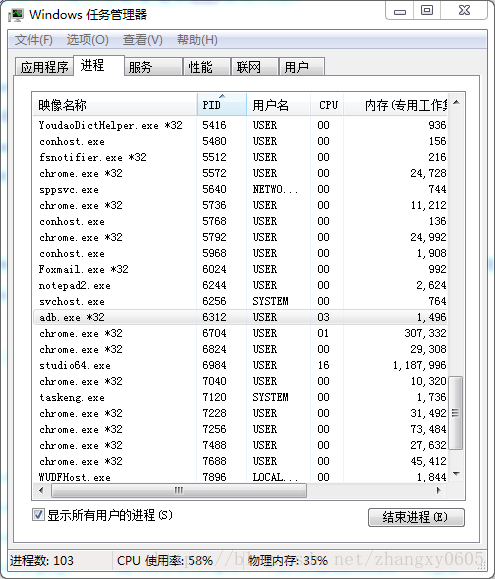The height and width of the screenshot is (579, 495).
Task: Go to the 联网 tab
Action: (255, 67)
